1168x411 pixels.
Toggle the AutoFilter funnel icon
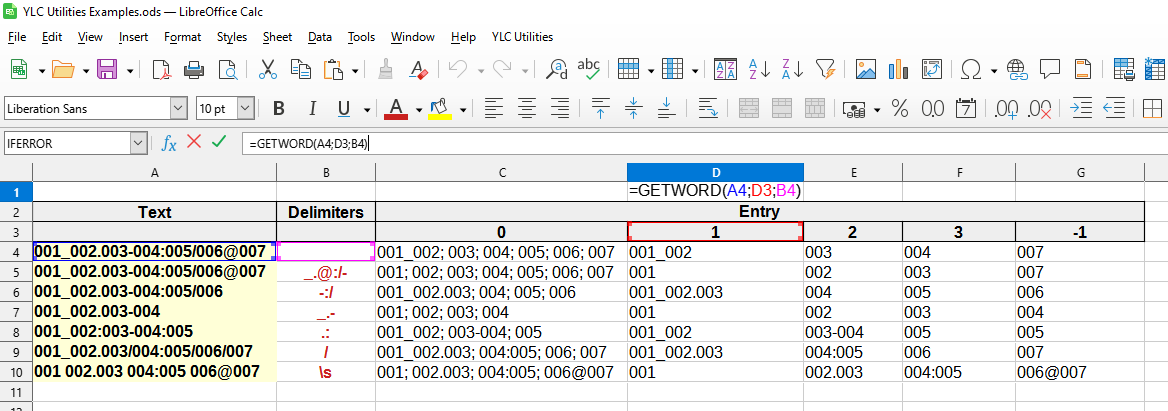click(x=825, y=70)
